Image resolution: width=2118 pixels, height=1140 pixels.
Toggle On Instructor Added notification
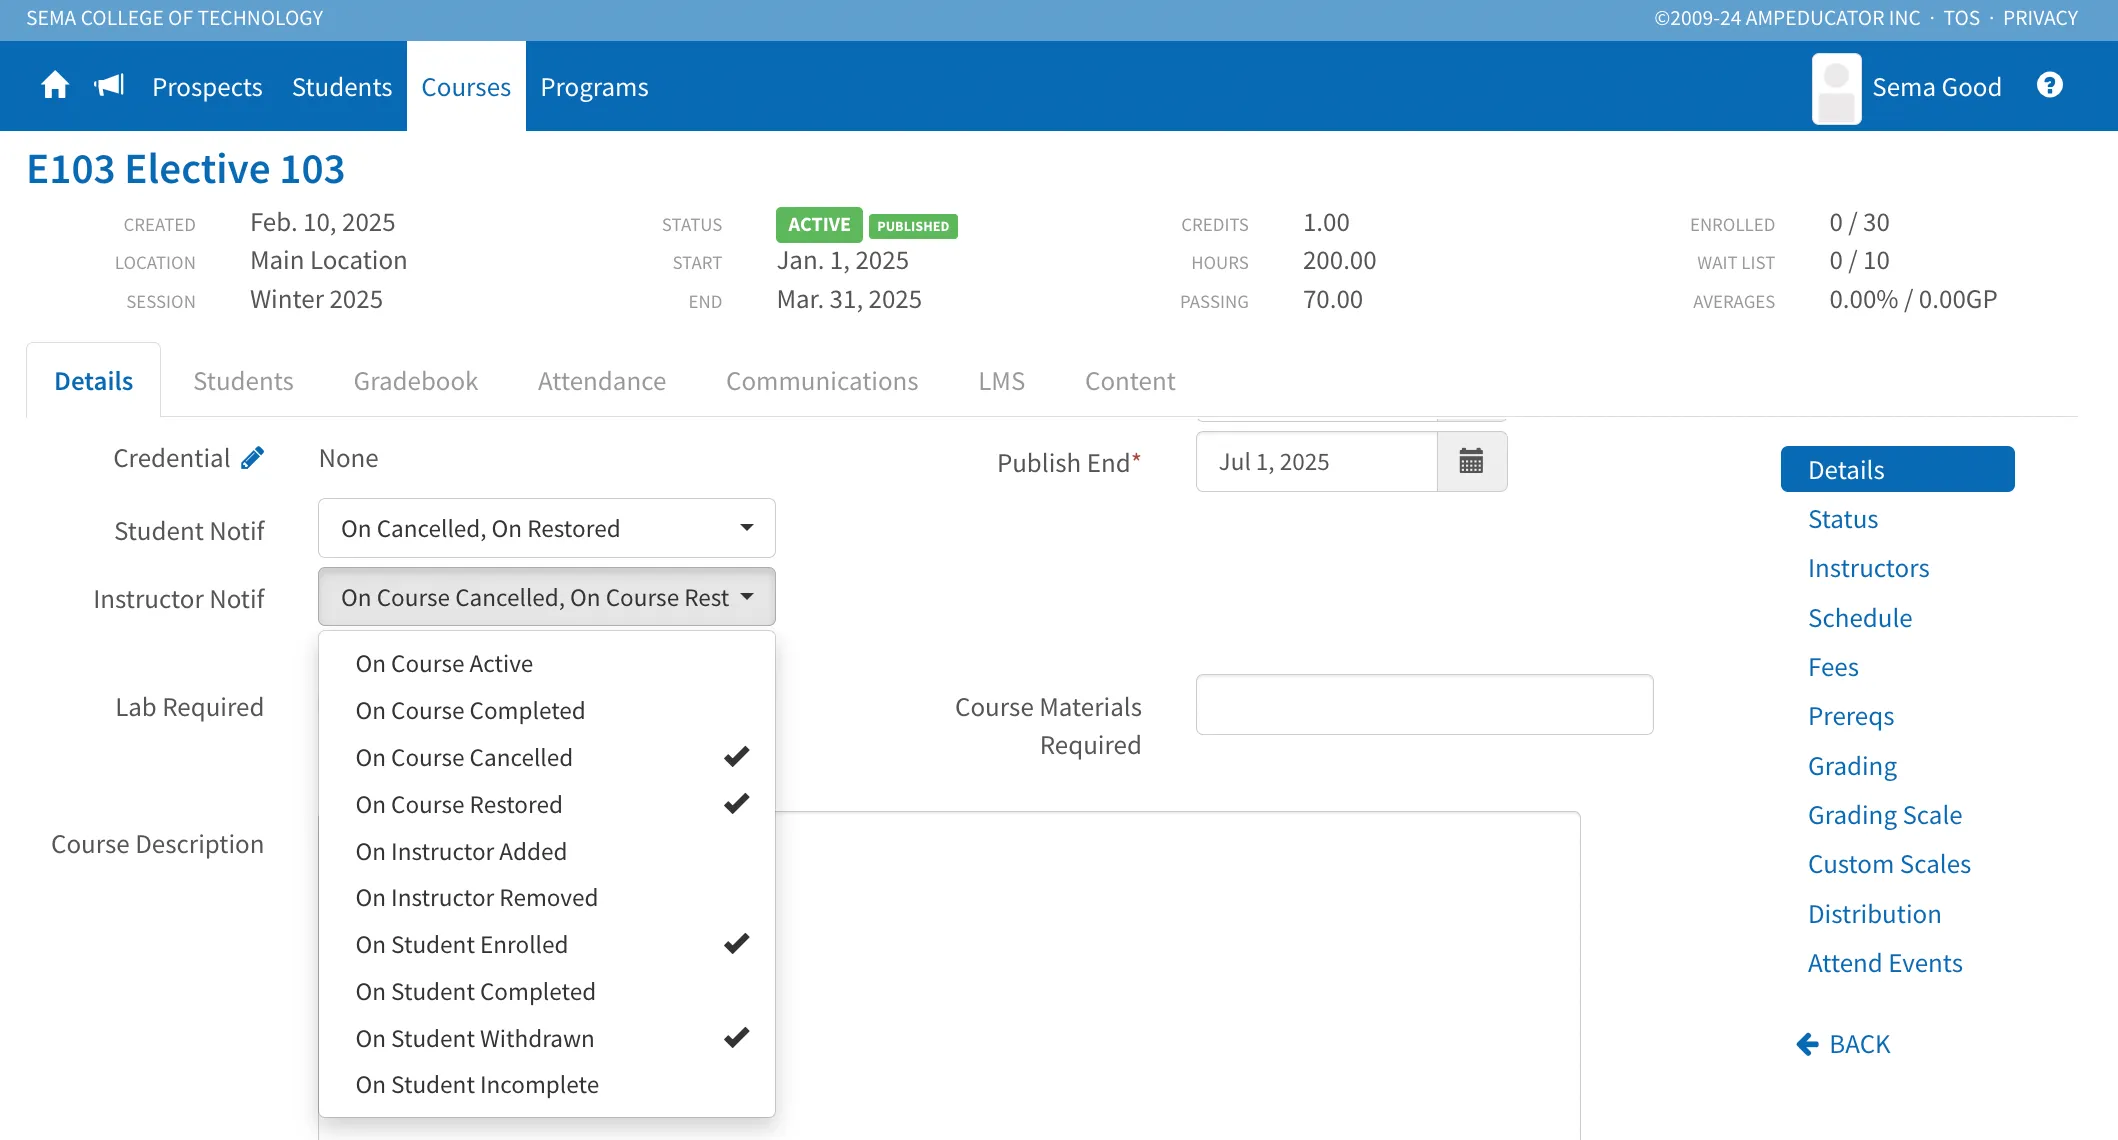pyautogui.click(x=546, y=852)
